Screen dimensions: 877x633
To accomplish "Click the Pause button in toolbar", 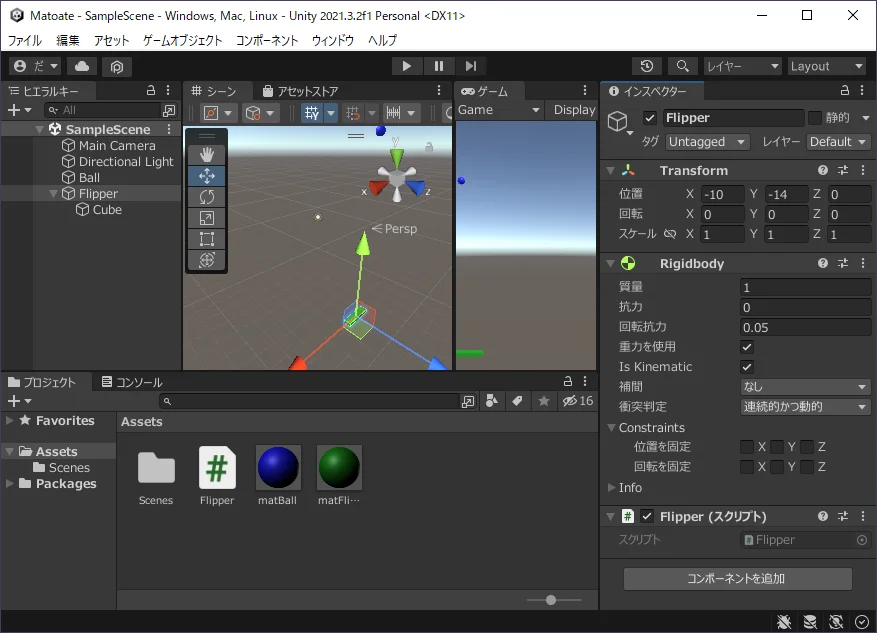I will click(438, 66).
